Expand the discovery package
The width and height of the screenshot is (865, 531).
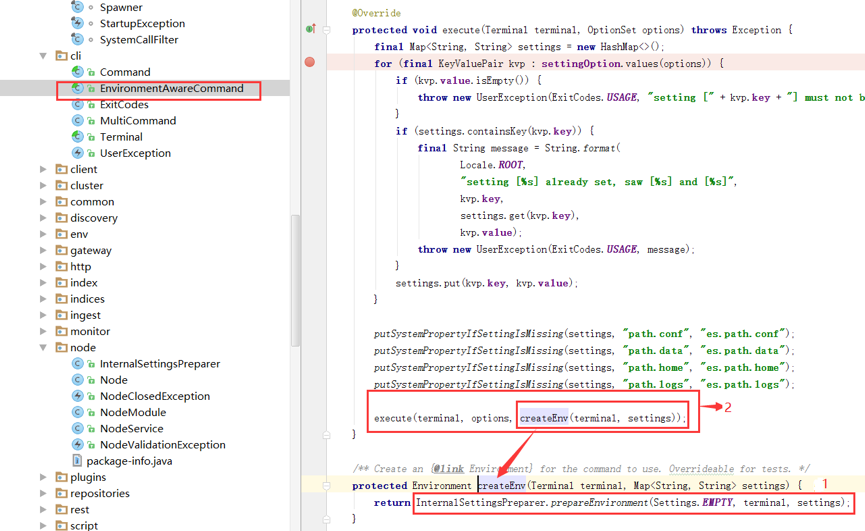(43, 218)
